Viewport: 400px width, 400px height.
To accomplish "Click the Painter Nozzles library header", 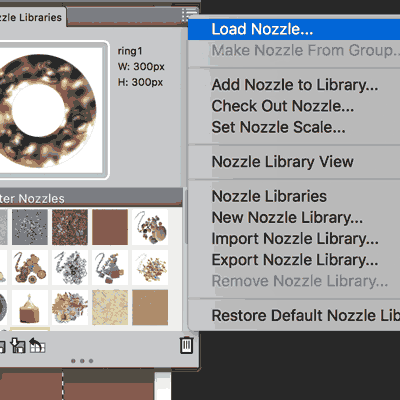I will coord(91,198).
